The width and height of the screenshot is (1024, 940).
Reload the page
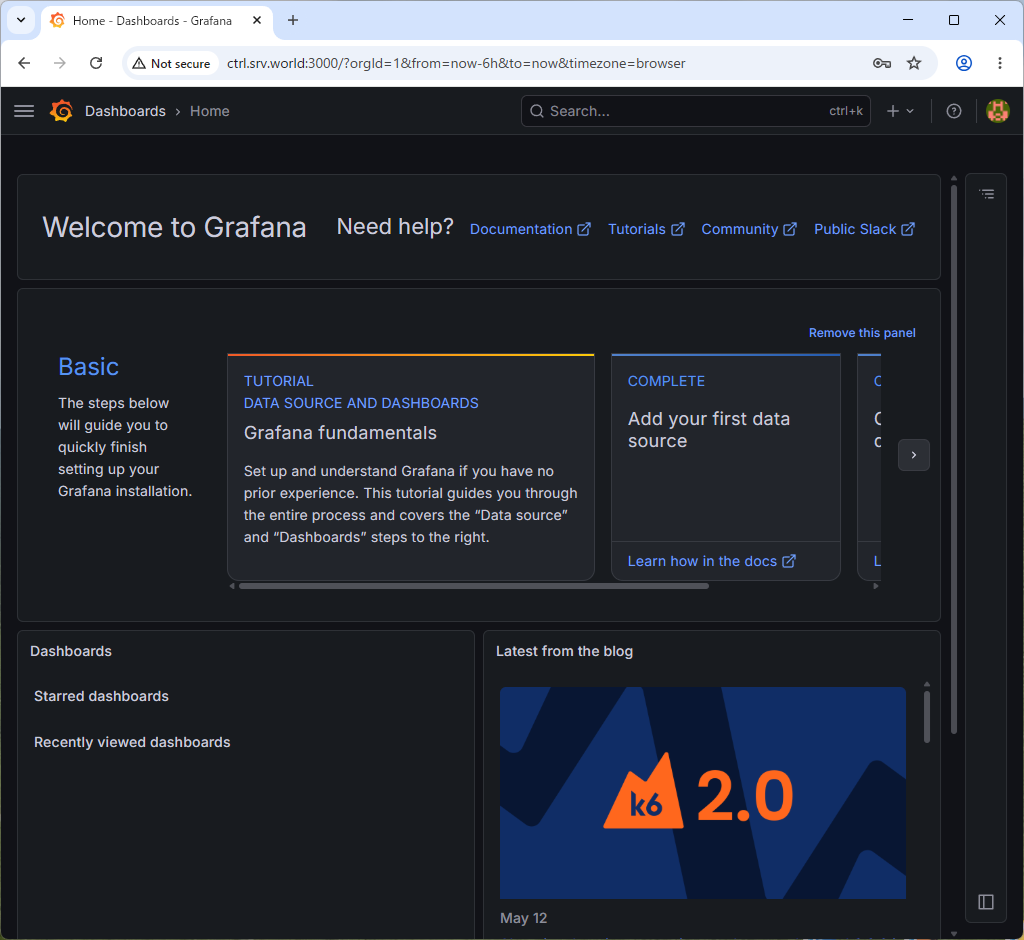click(96, 63)
